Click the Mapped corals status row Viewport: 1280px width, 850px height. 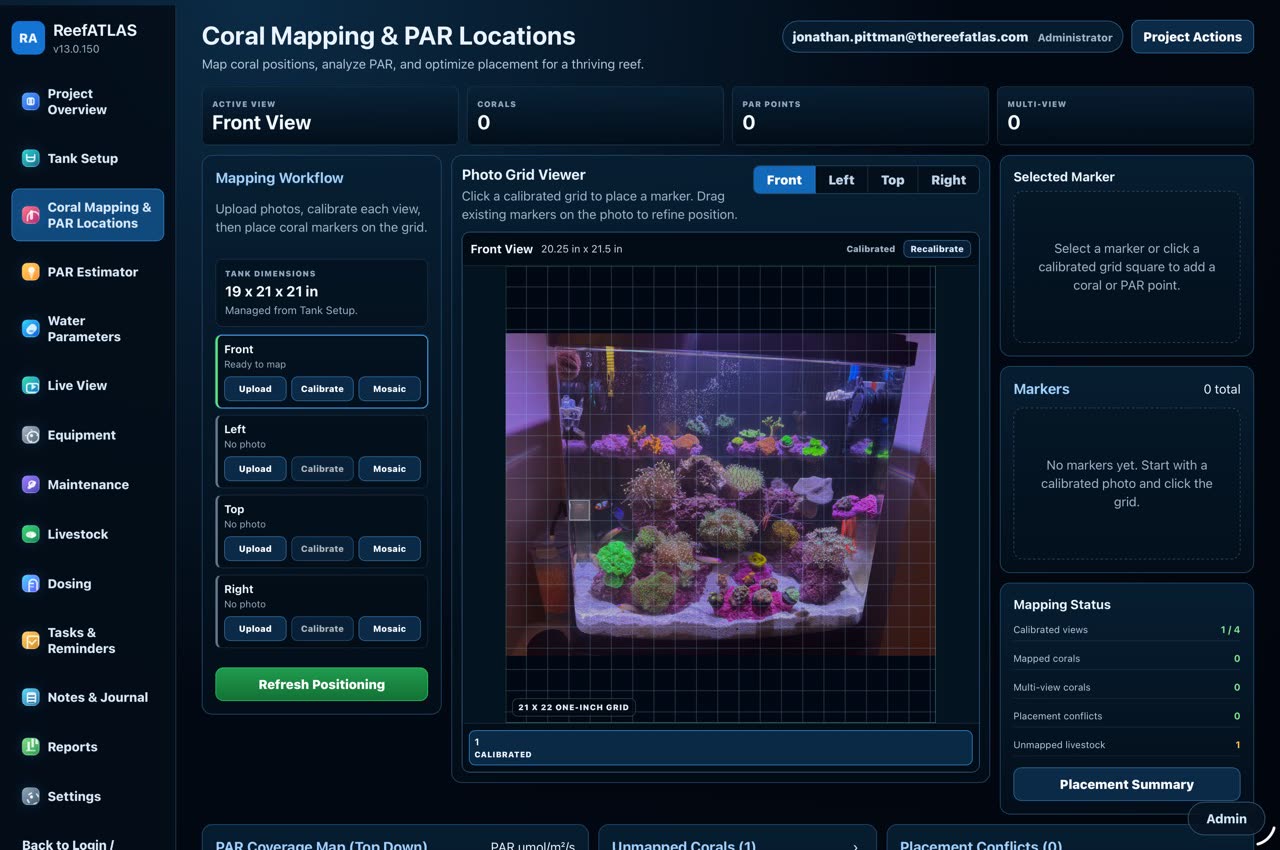(x=1126, y=659)
